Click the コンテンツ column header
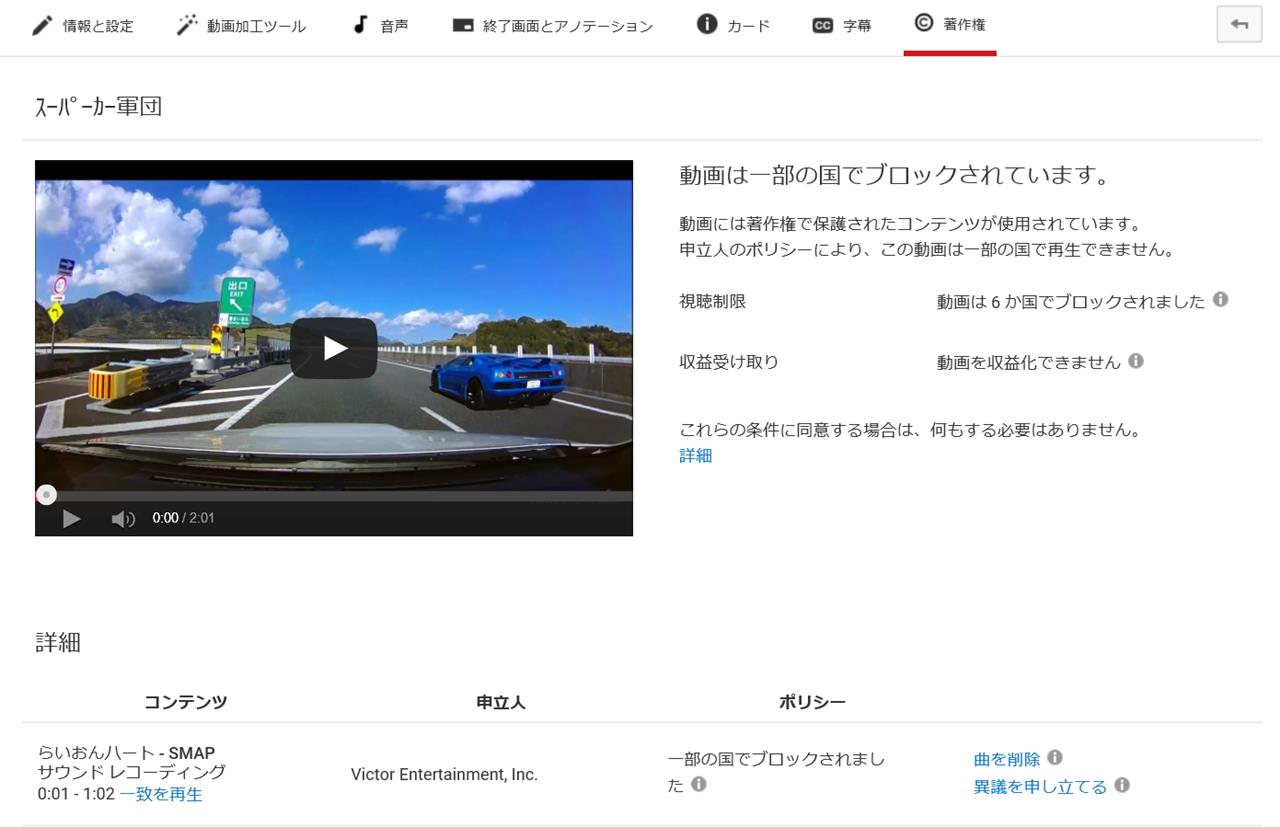The width and height of the screenshot is (1280, 827). click(185, 702)
